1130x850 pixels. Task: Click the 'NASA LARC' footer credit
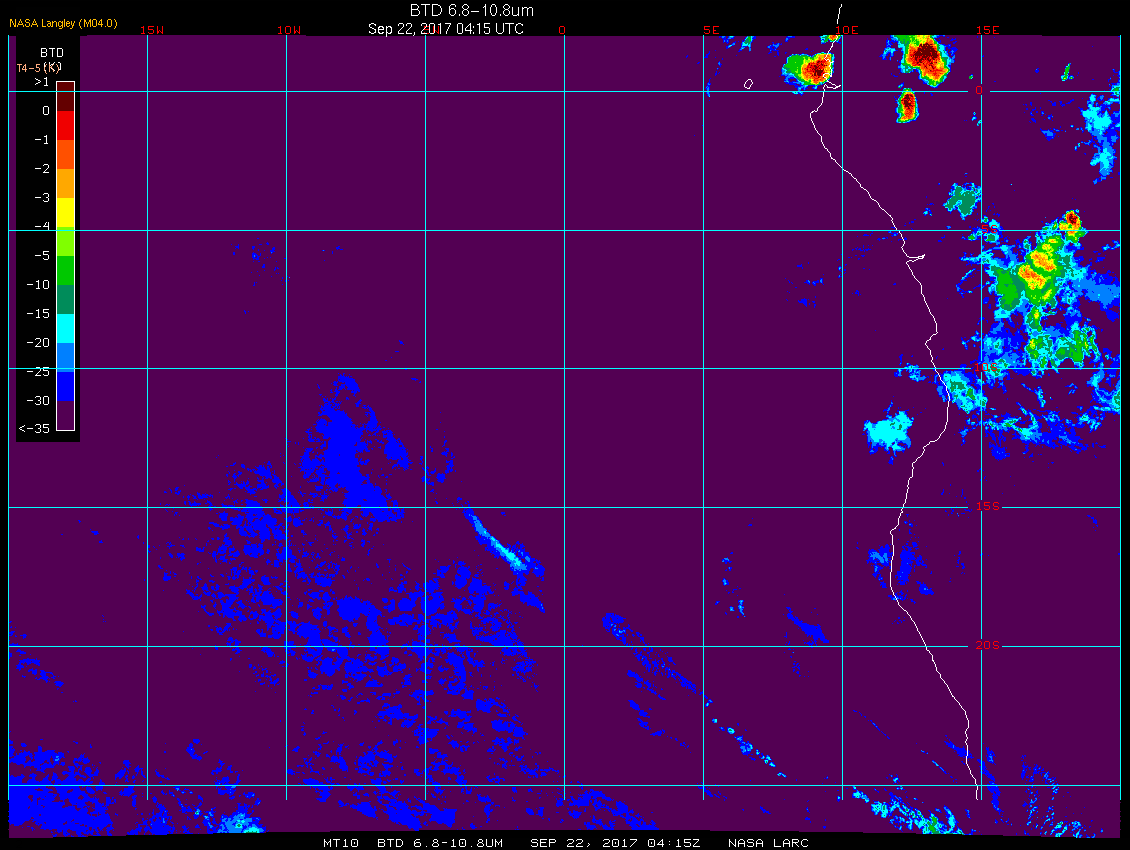(768, 843)
